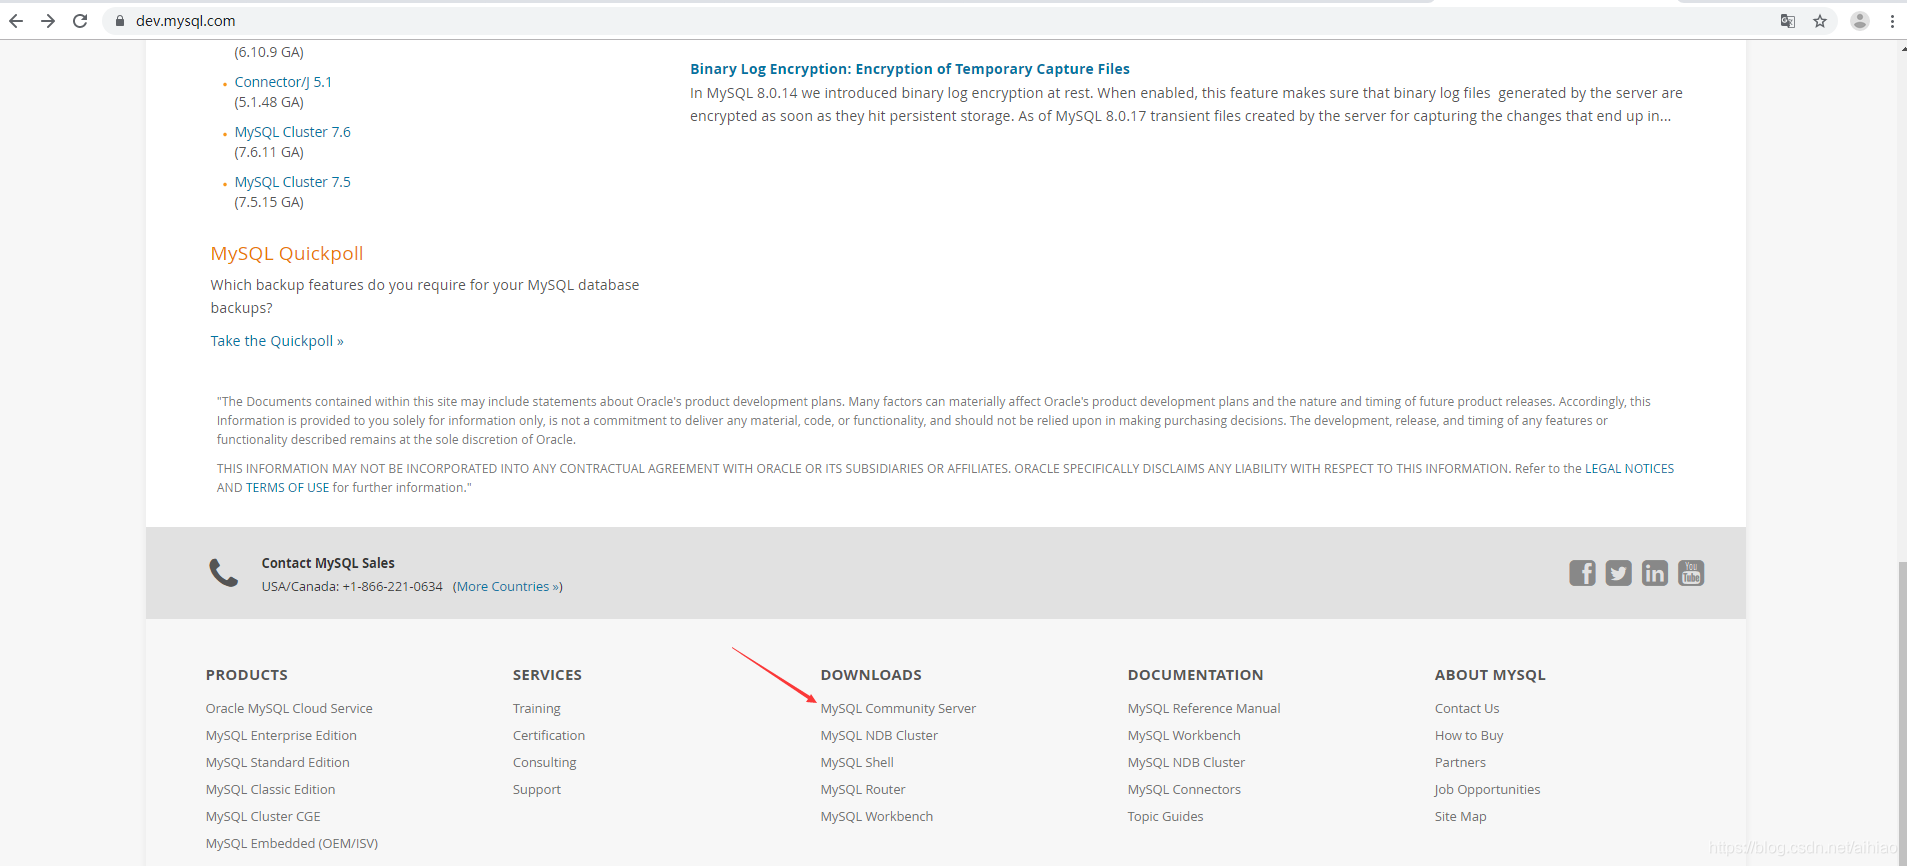Click the DOCUMENTATION footer heading

[x=1196, y=675]
